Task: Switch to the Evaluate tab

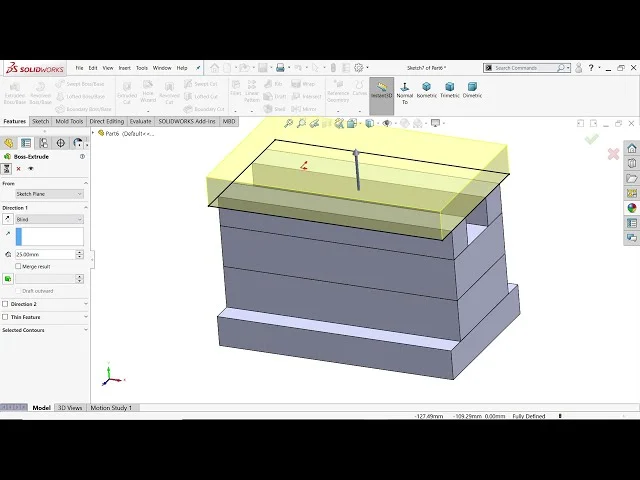Action: [x=140, y=121]
